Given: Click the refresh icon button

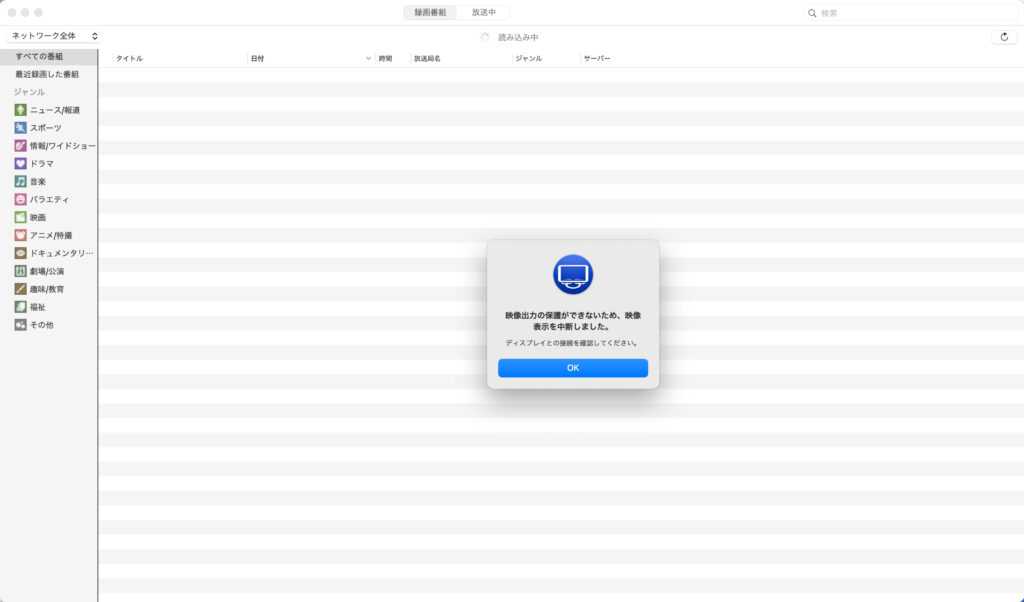Looking at the screenshot, I should tap(1003, 37).
